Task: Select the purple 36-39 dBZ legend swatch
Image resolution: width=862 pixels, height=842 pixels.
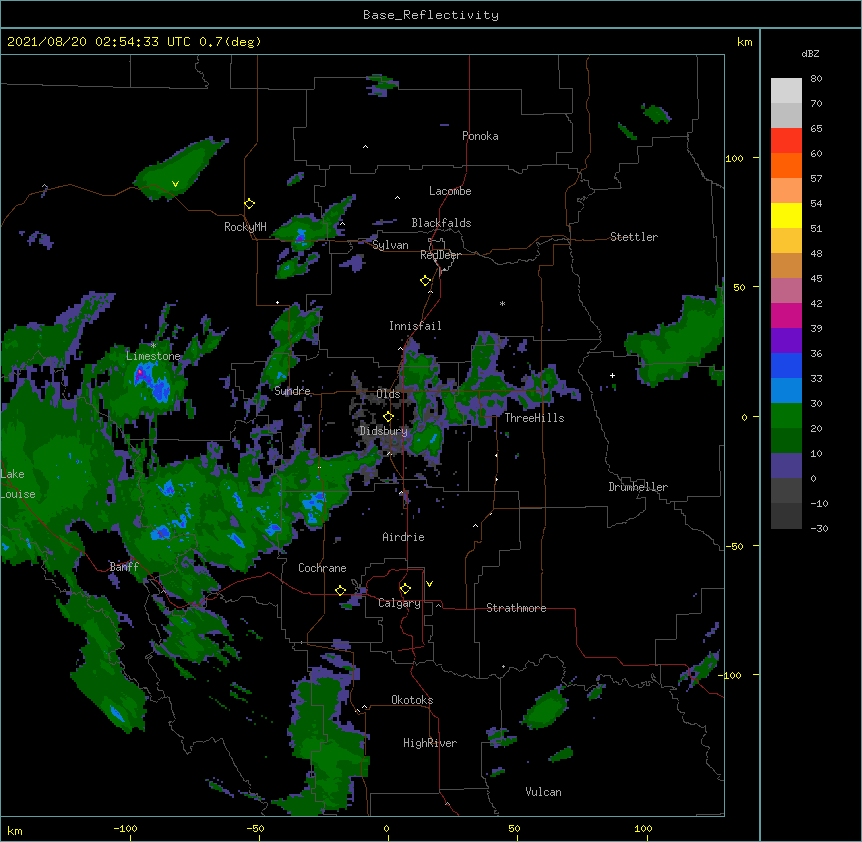Action: coord(786,340)
